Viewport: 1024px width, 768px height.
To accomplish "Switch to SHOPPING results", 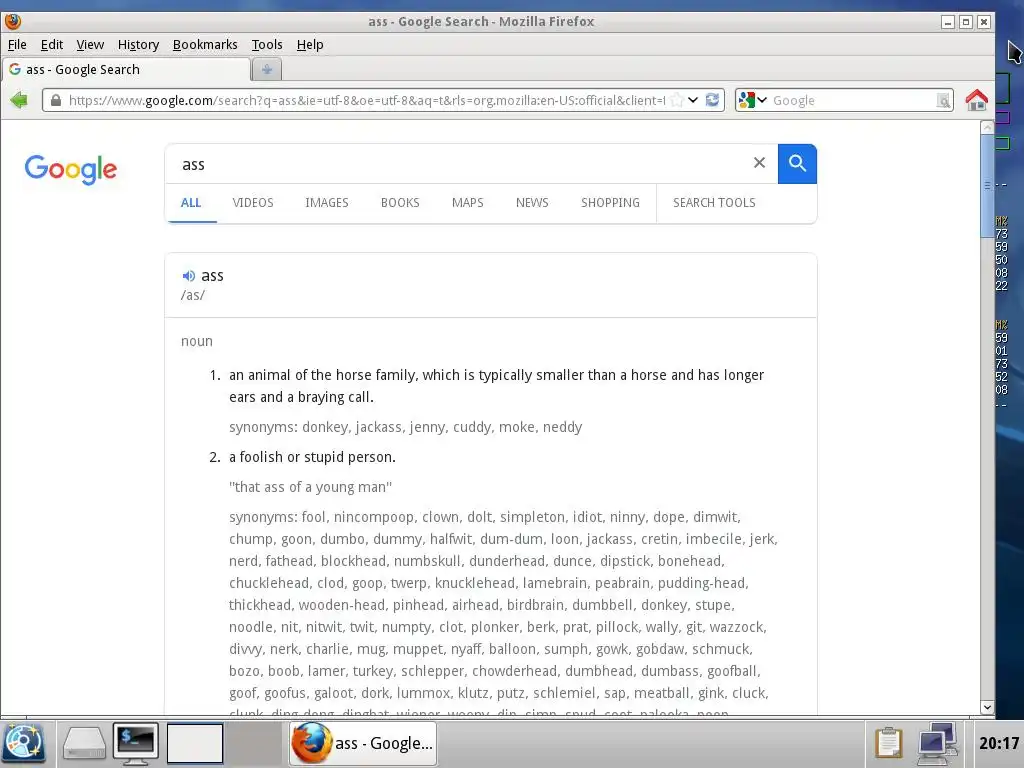I will coord(611,202).
